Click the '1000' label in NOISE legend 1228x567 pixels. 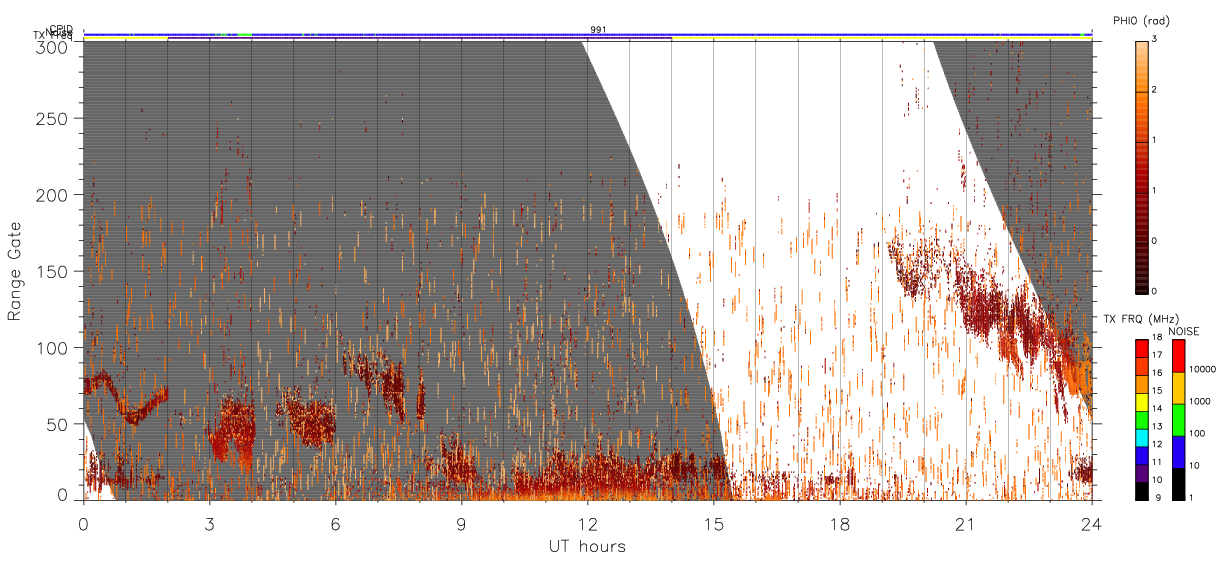tap(1200, 401)
